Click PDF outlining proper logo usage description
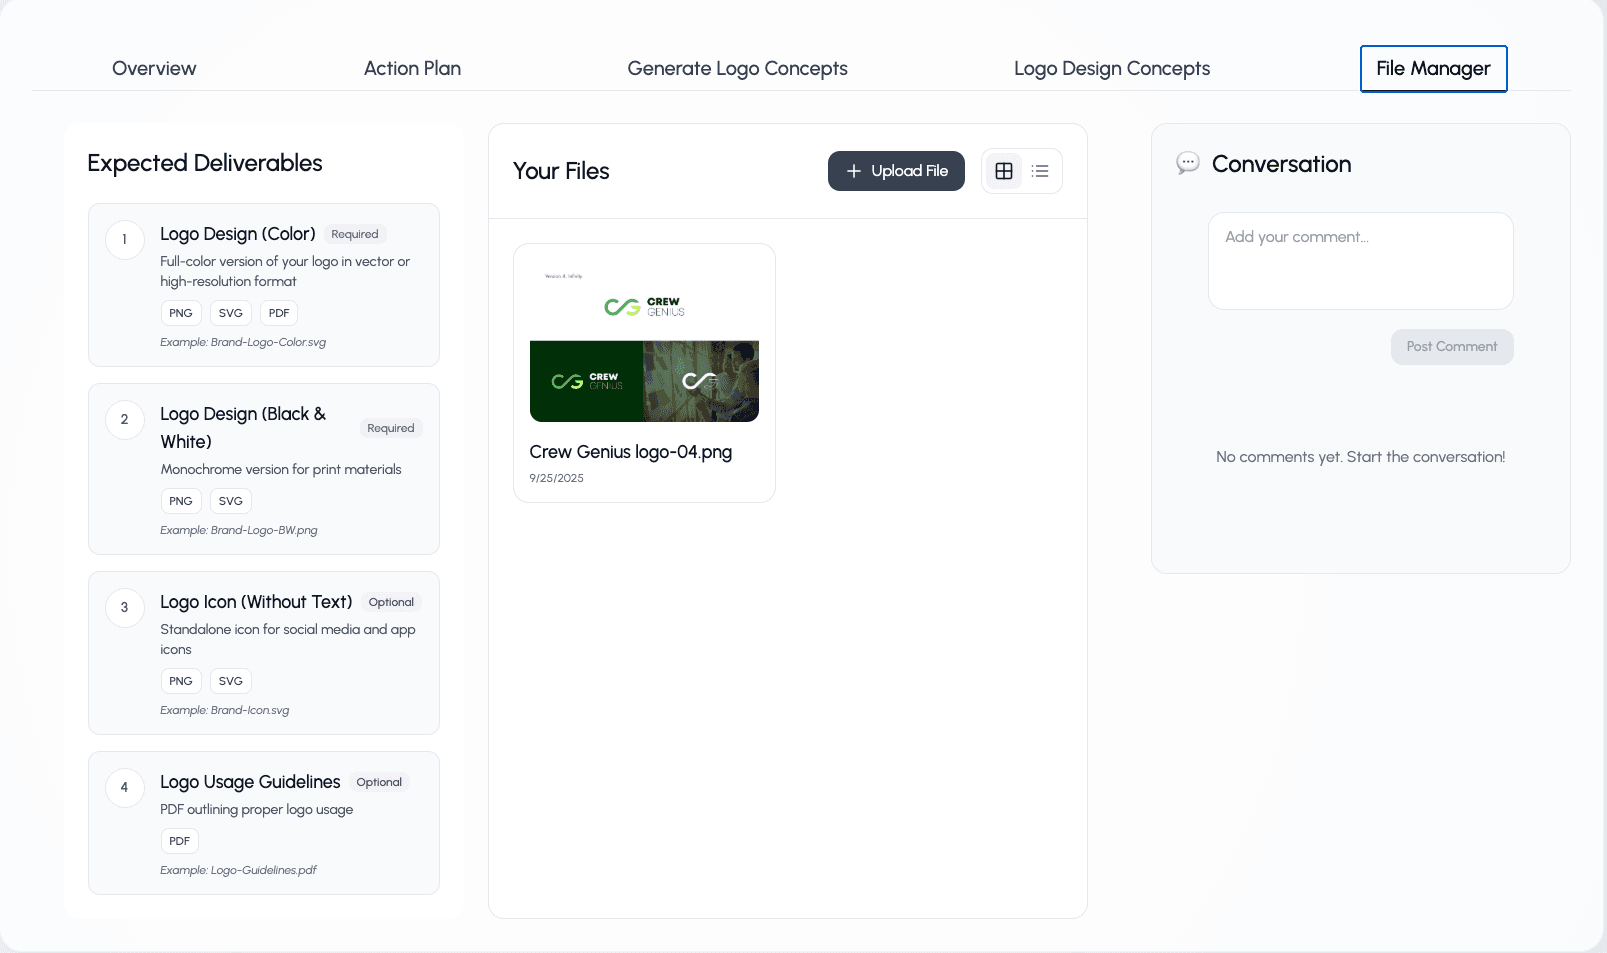1607x953 pixels. 257,809
